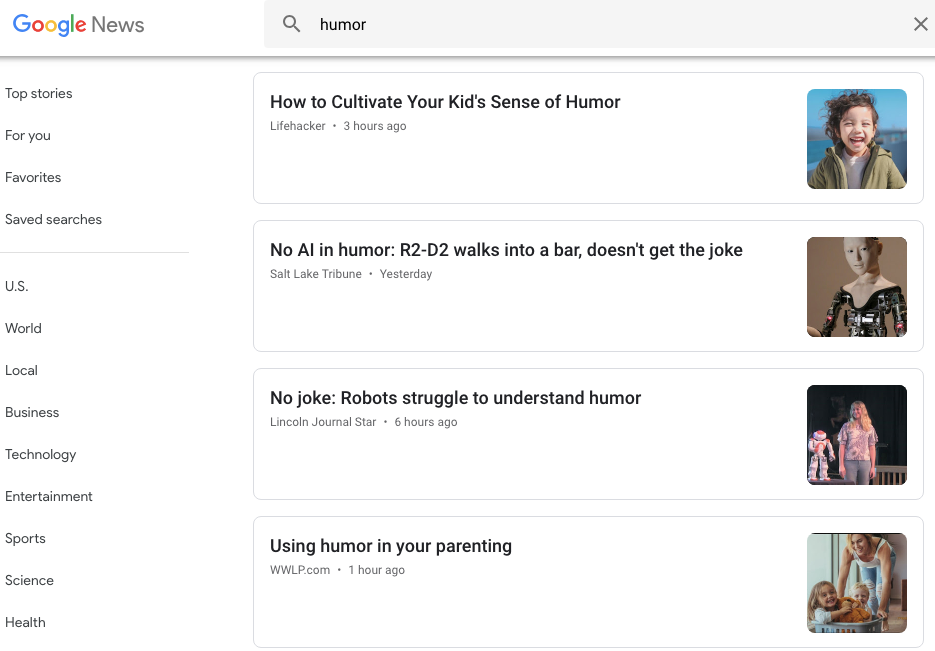This screenshot has width=935, height=651.
Task: Go to the For you section
Action: [x=28, y=135]
